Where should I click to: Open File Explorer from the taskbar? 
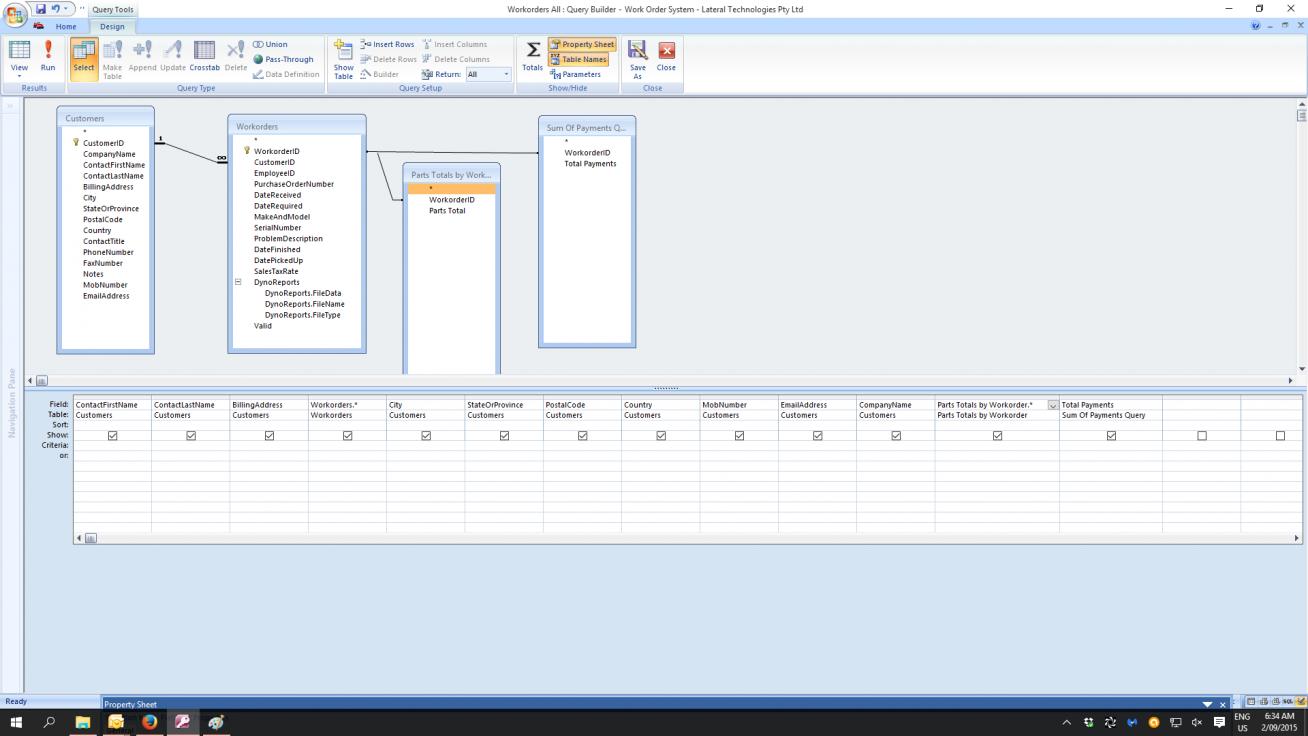pyautogui.click(x=83, y=722)
